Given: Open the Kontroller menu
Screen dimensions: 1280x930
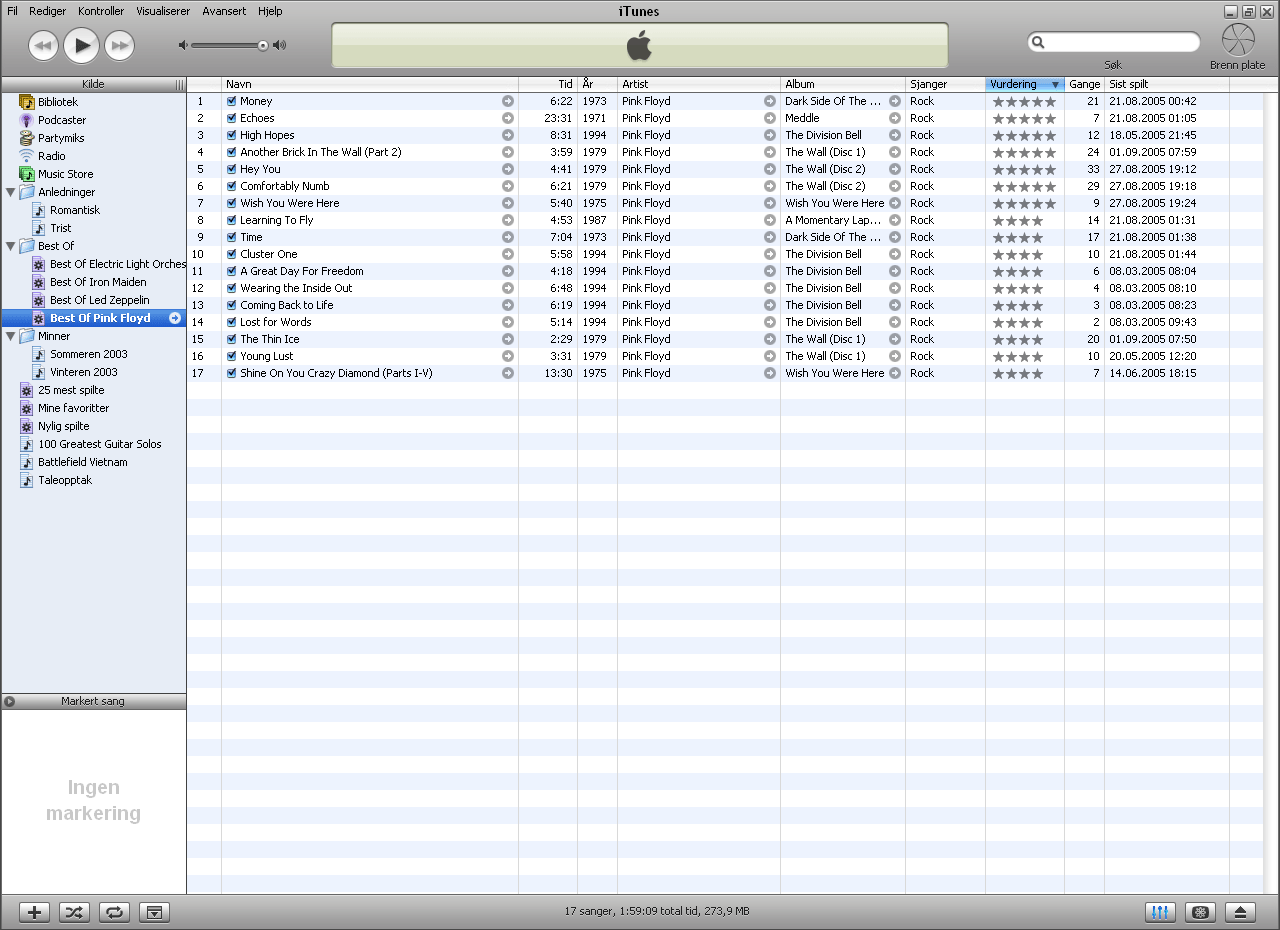Looking at the screenshot, I should [x=101, y=11].
